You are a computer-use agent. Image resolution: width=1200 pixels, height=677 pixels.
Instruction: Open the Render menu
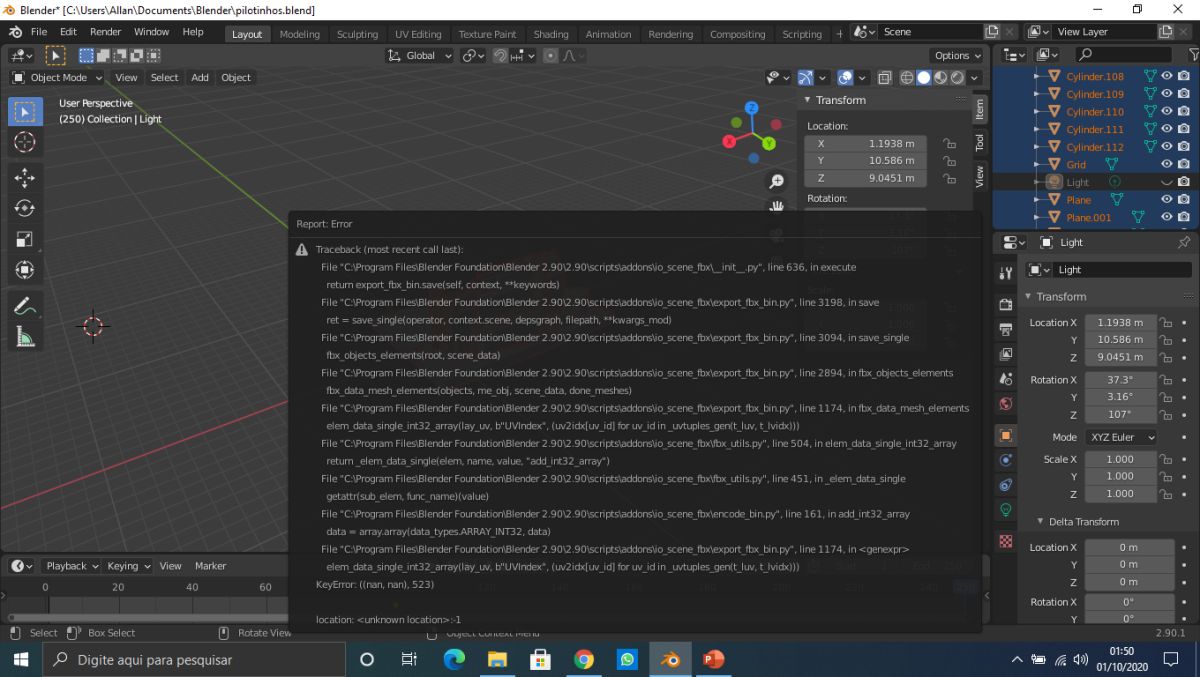[105, 32]
